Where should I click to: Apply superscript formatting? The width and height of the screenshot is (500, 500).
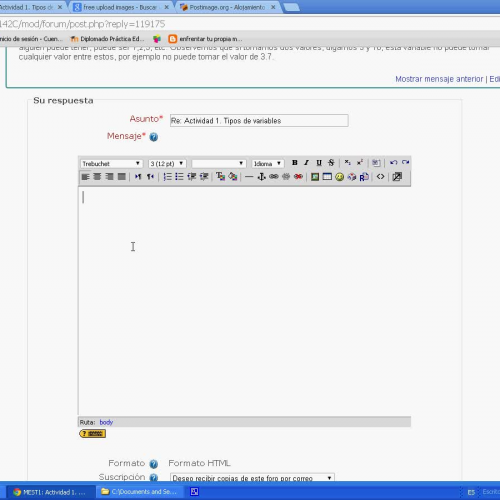pos(360,163)
